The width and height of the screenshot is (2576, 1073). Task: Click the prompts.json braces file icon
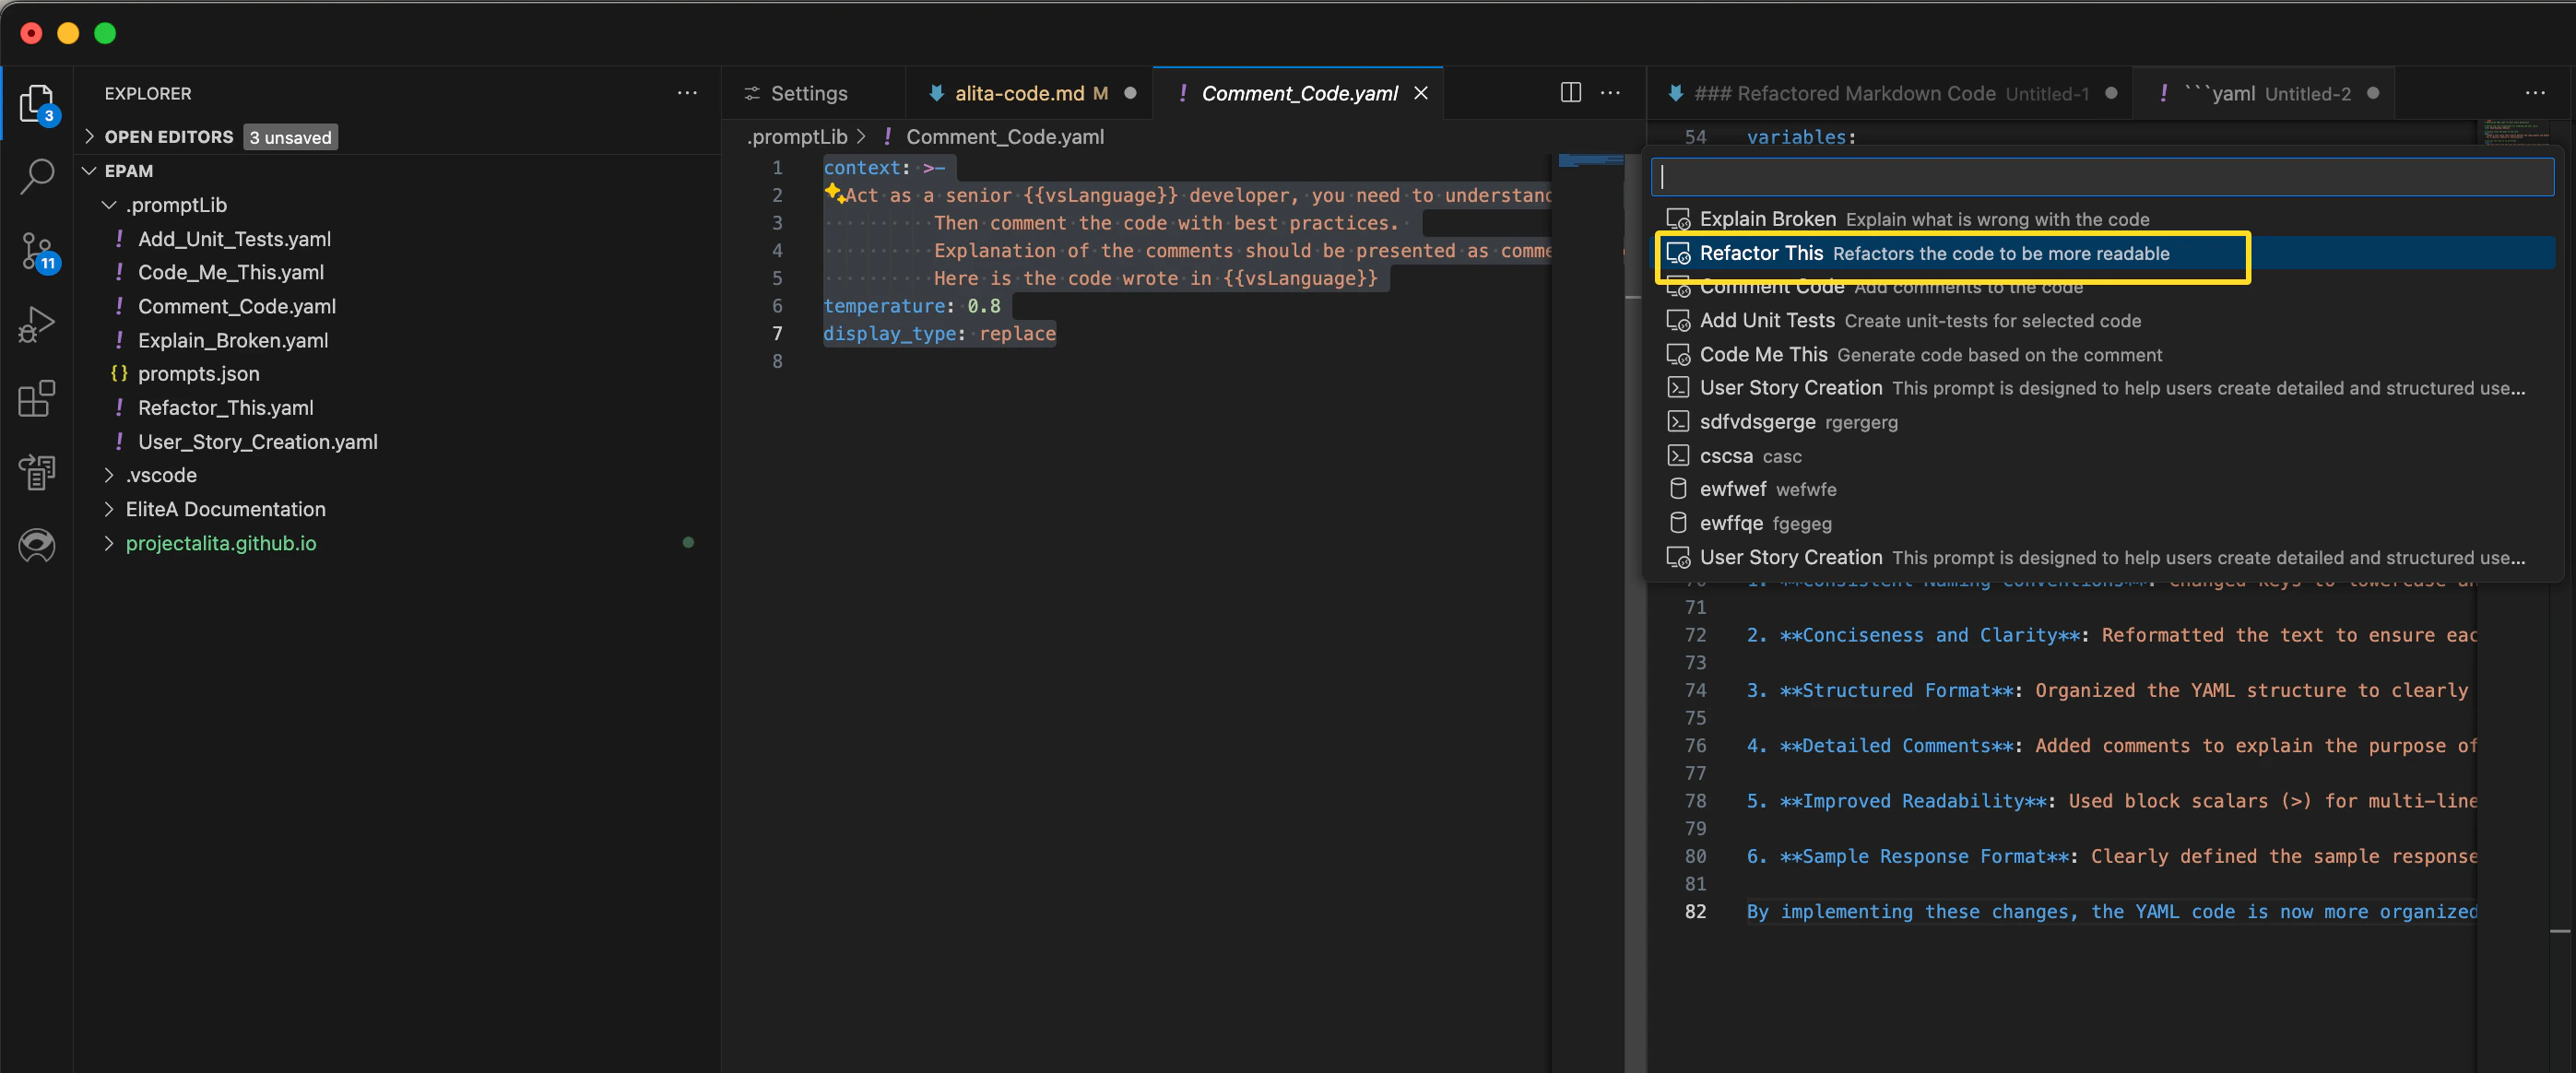coord(119,374)
